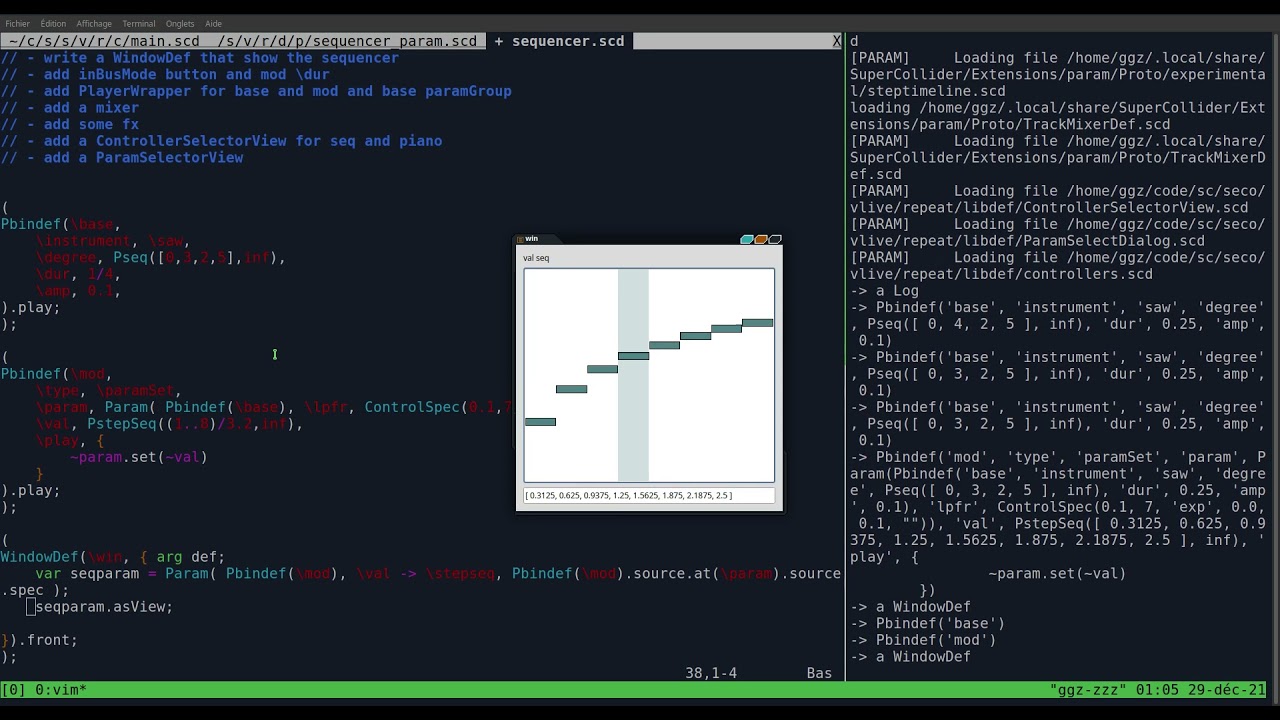Click the '// - add some fx' comment line
The width and height of the screenshot is (1280, 720).
click(x=70, y=124)
